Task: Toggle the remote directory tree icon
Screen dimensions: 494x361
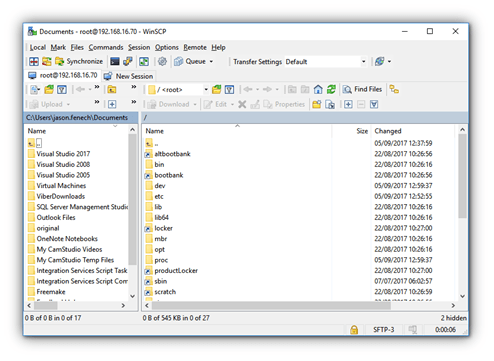Action: point(394,89)
